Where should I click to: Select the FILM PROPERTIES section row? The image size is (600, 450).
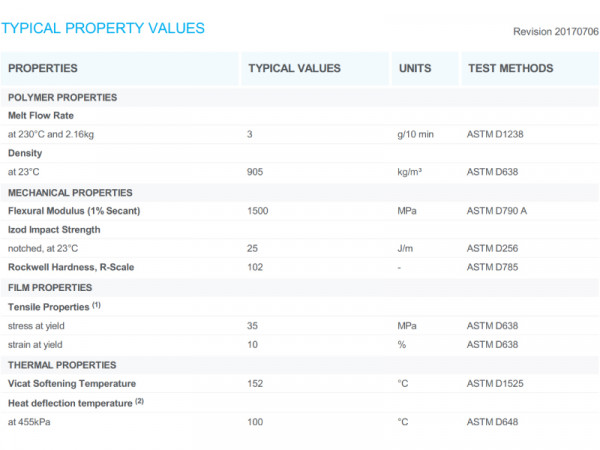52,286
